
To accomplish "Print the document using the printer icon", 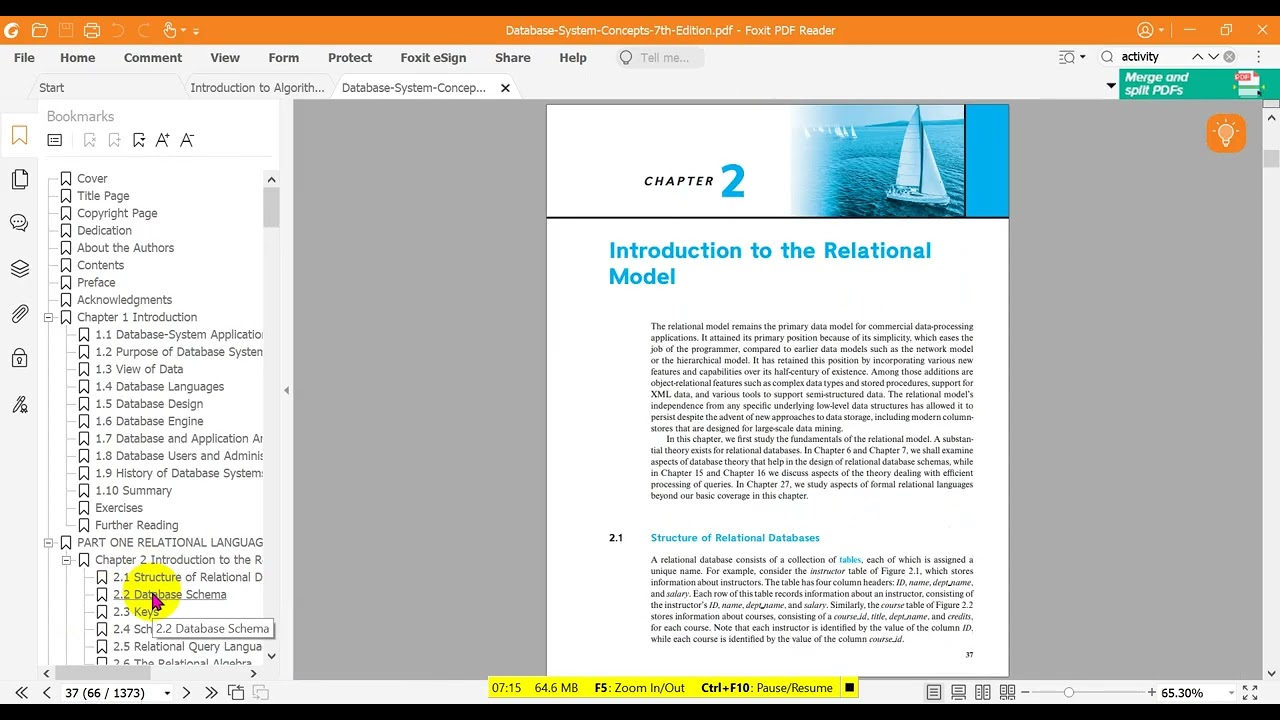I will point(92,30).
